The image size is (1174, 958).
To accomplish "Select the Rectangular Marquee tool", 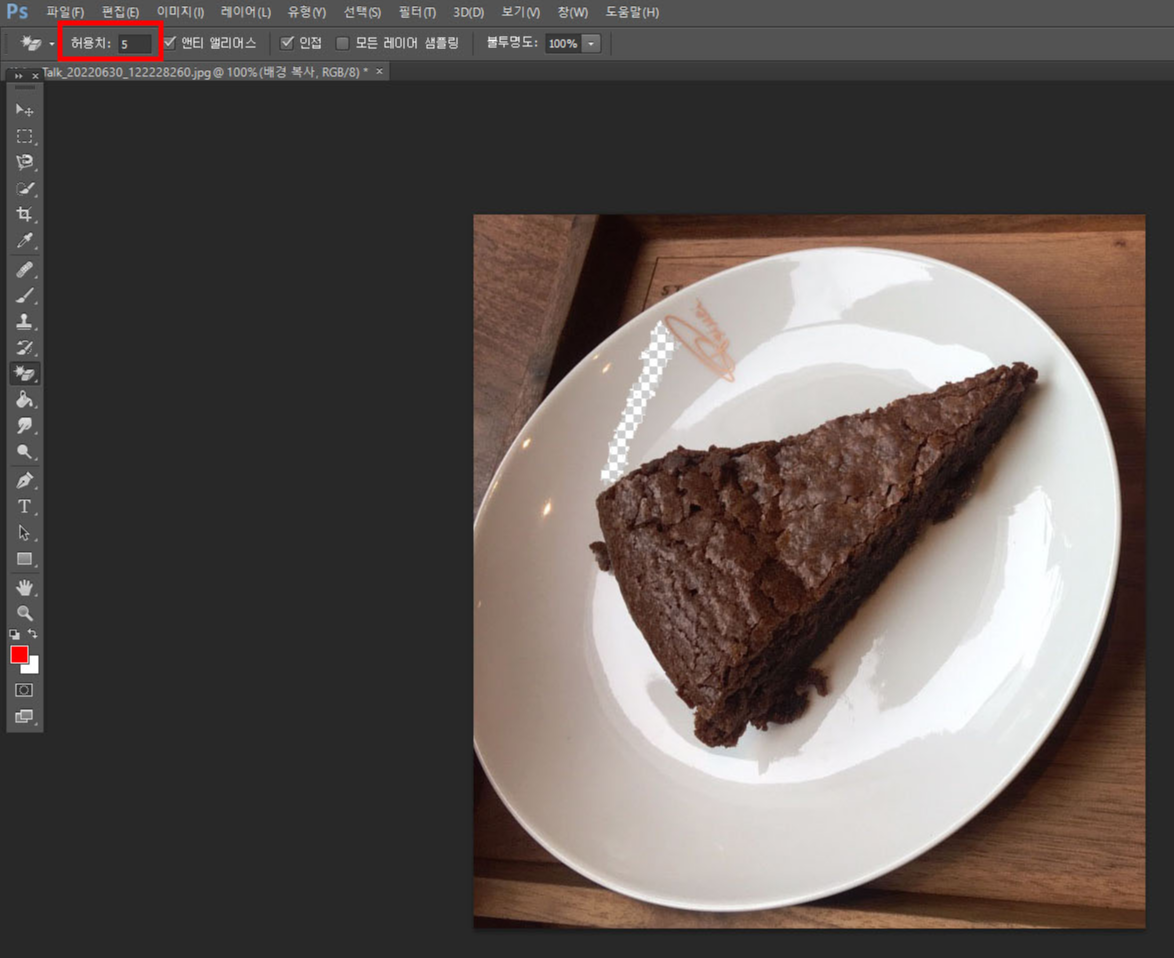I will click(x=25, y=137).
